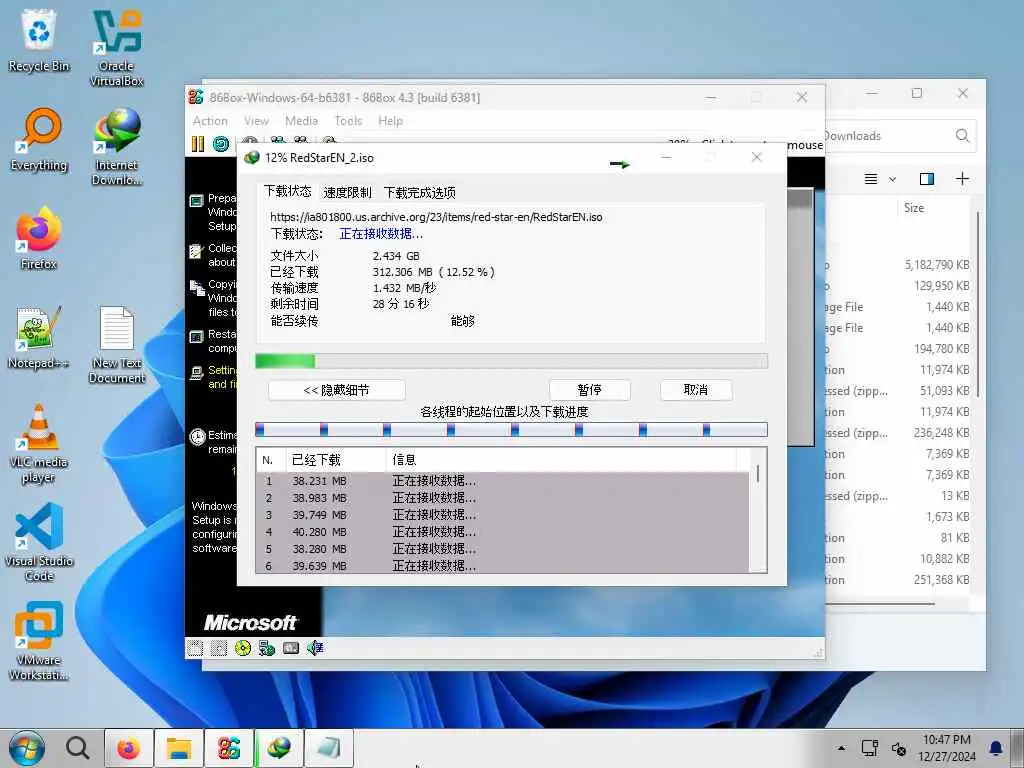Select the New Text Document desktop file
The width and height of the screenshot is (1024, 768).
coord(117,344)
